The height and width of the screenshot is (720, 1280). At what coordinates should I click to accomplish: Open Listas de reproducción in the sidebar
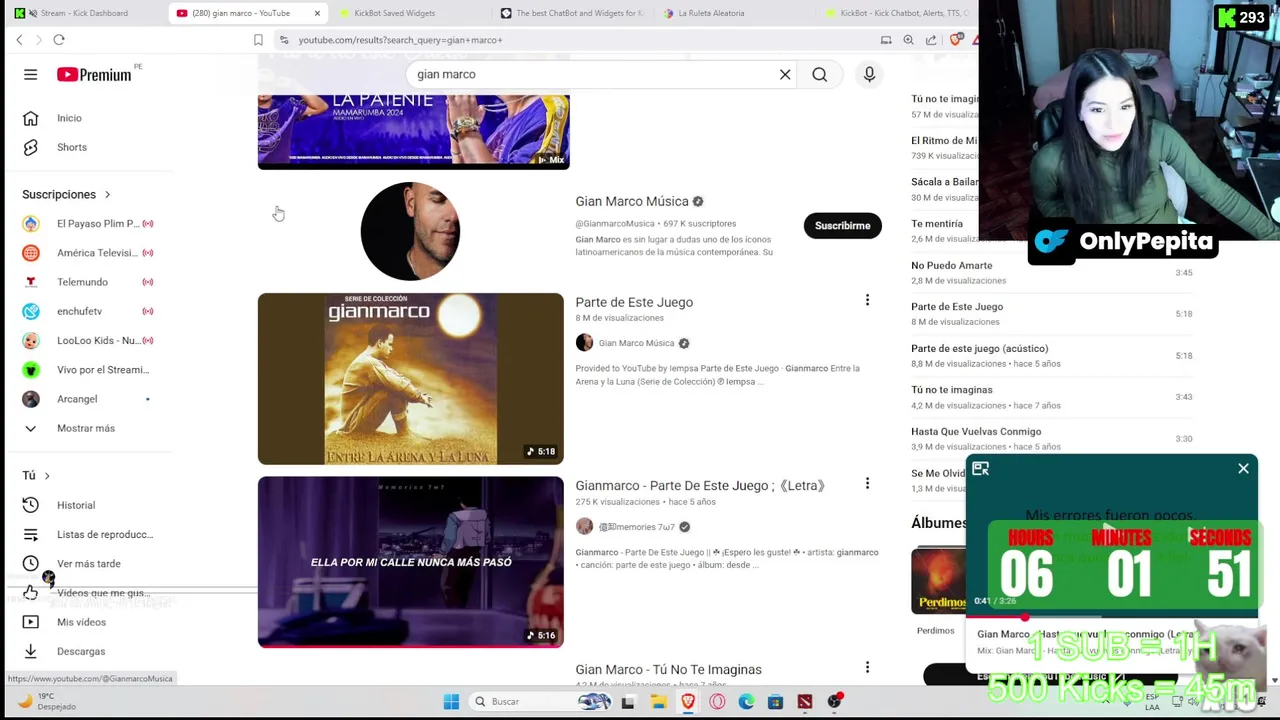pyautogui.click(x=104, y=534)
